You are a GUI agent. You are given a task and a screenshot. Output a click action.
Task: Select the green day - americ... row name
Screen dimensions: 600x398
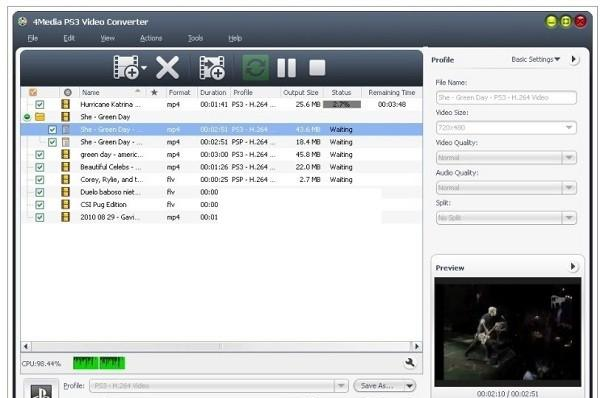112,155
